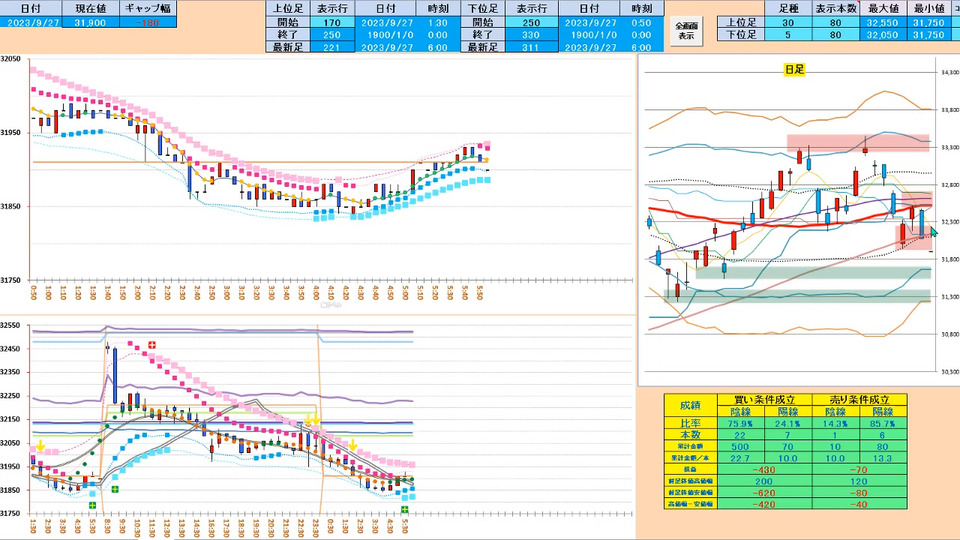Select the 損益 value -430
This screenshot has width=960, height=540.
pos(763,470)
